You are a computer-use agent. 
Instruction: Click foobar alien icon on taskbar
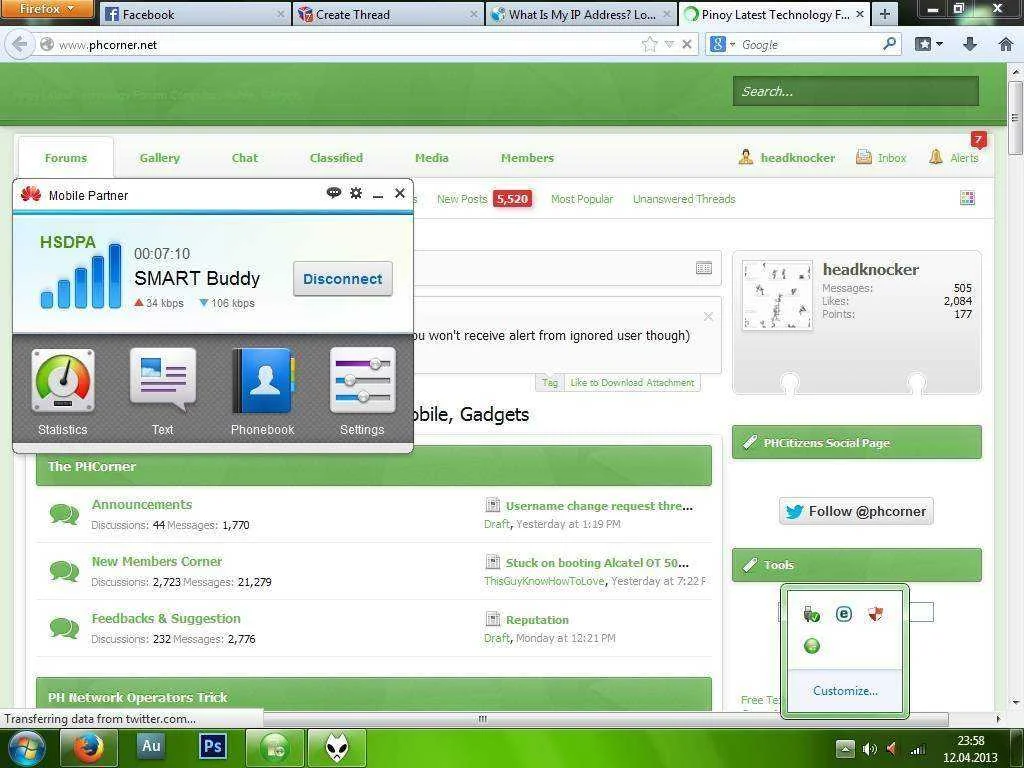tap(336, 747)
